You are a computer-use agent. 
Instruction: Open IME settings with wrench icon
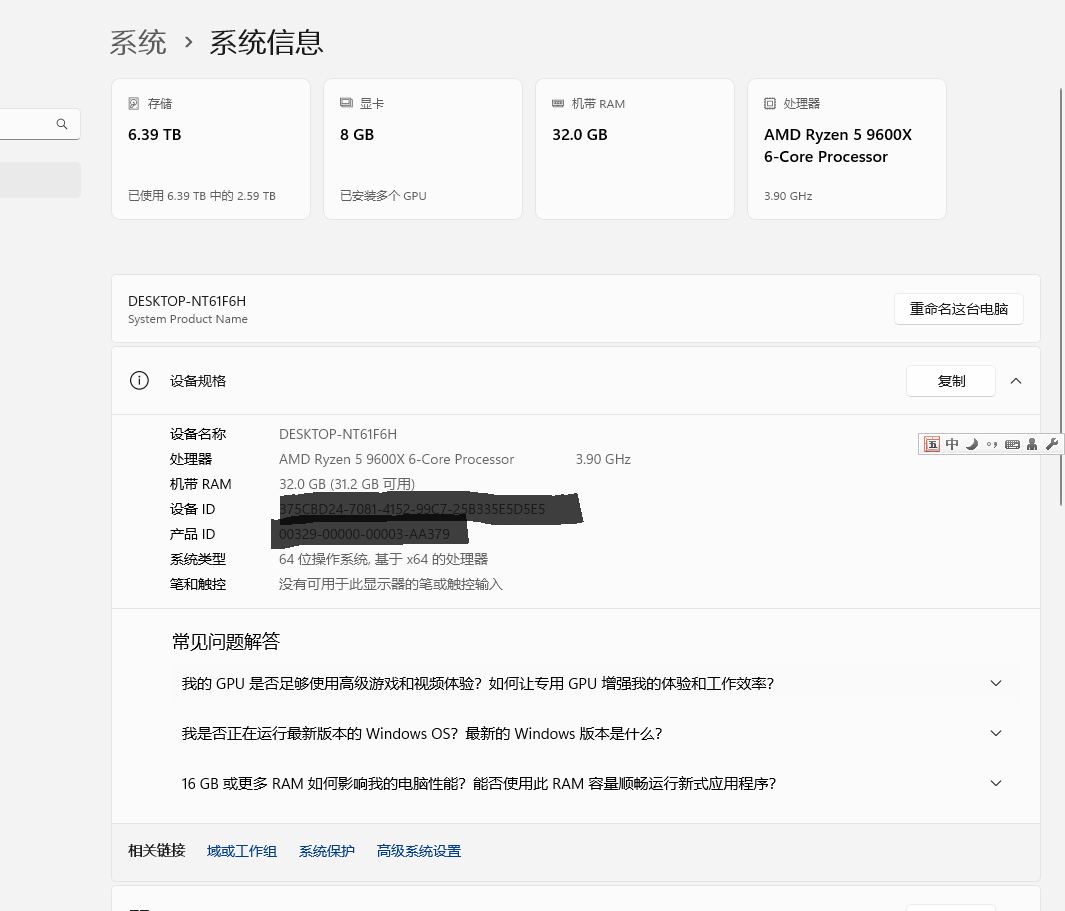click(x=1052, y=444)
